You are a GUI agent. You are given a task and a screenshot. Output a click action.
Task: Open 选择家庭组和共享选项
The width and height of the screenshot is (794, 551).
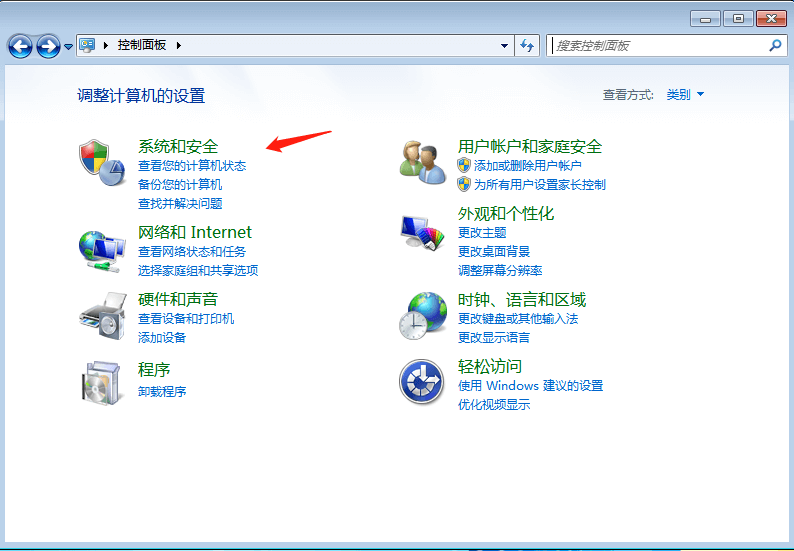198,270
